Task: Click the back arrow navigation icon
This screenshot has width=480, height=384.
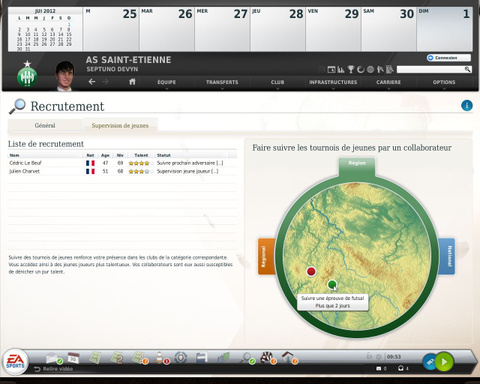Action: click(x=92, y=82)
